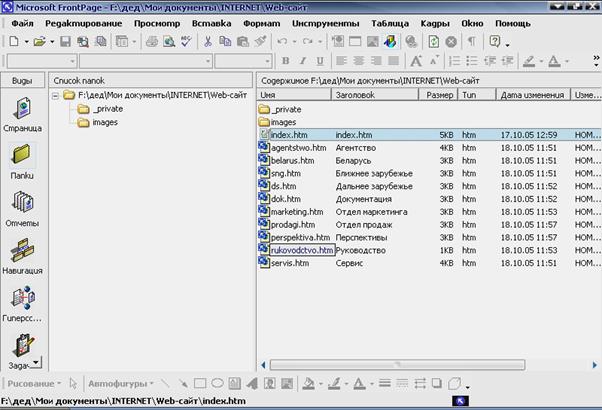Toggle Align Left button
Image resolution: width=602 pixels, height=410 pixels.
(341, 61)
